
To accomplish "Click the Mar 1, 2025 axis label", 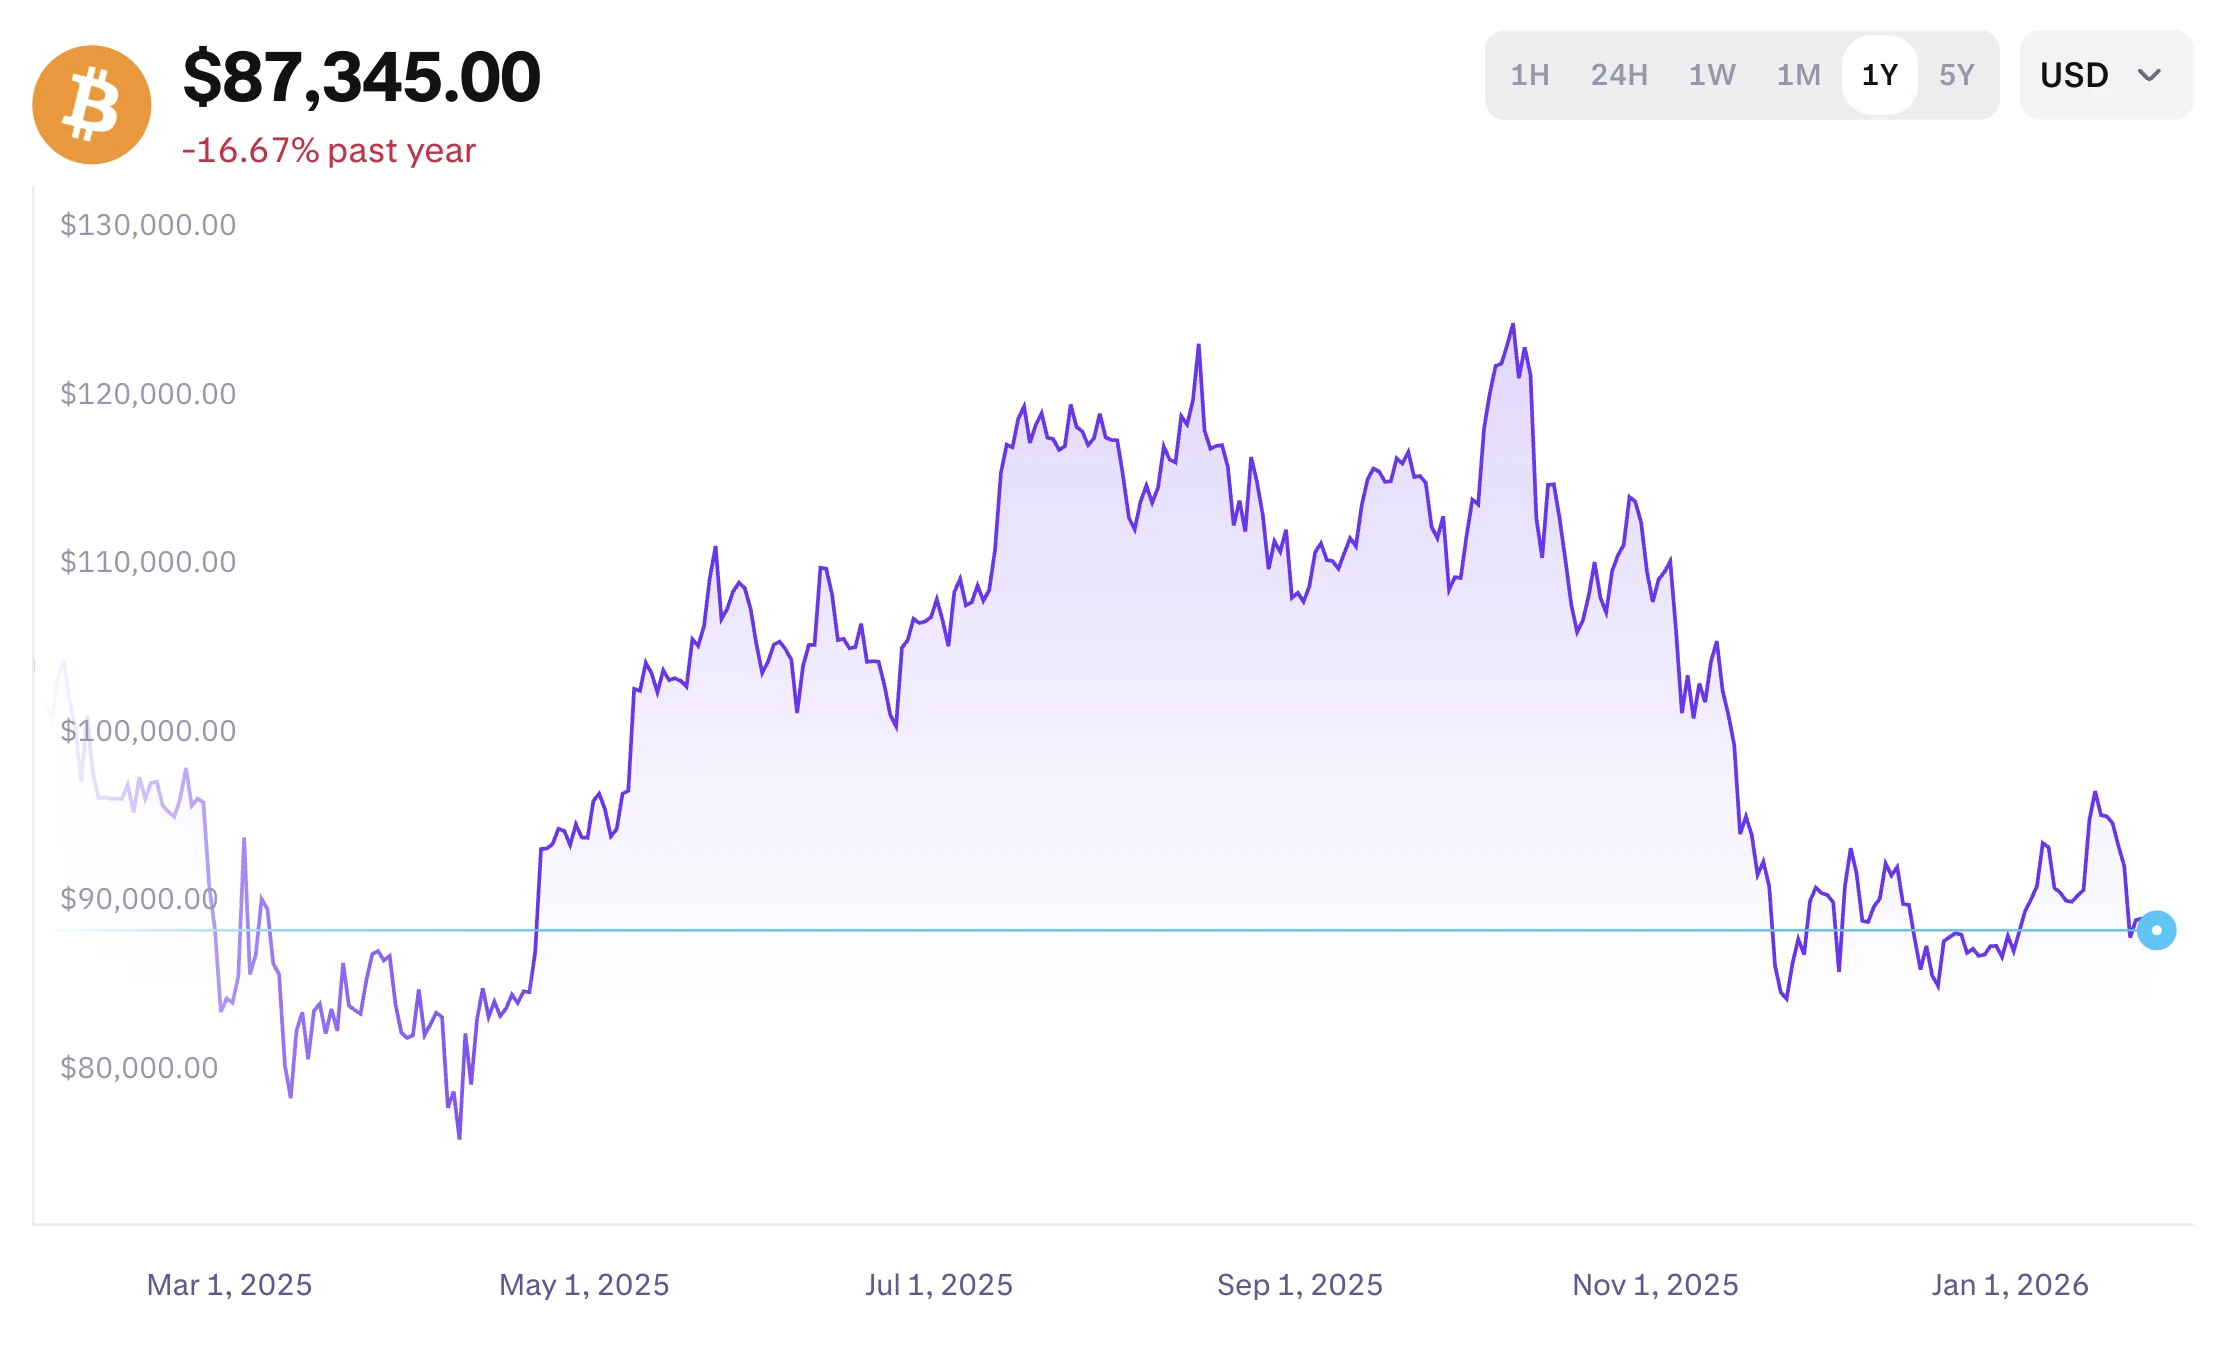I will tap(229, 1285).
